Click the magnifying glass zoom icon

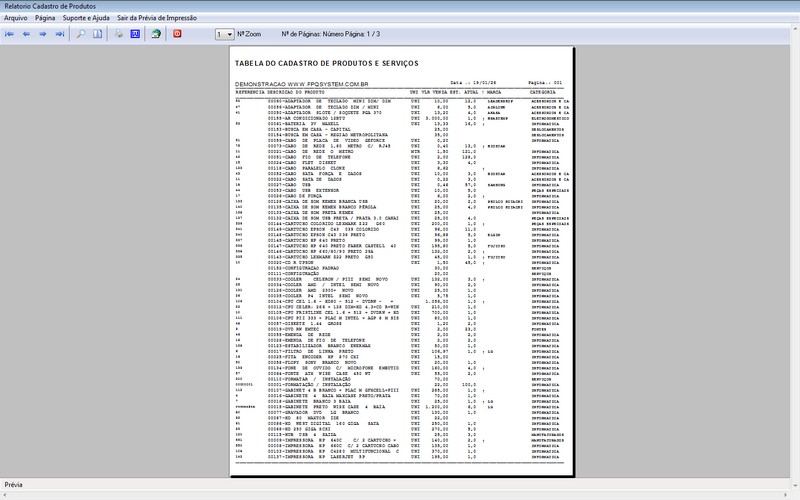click(81, 34)
